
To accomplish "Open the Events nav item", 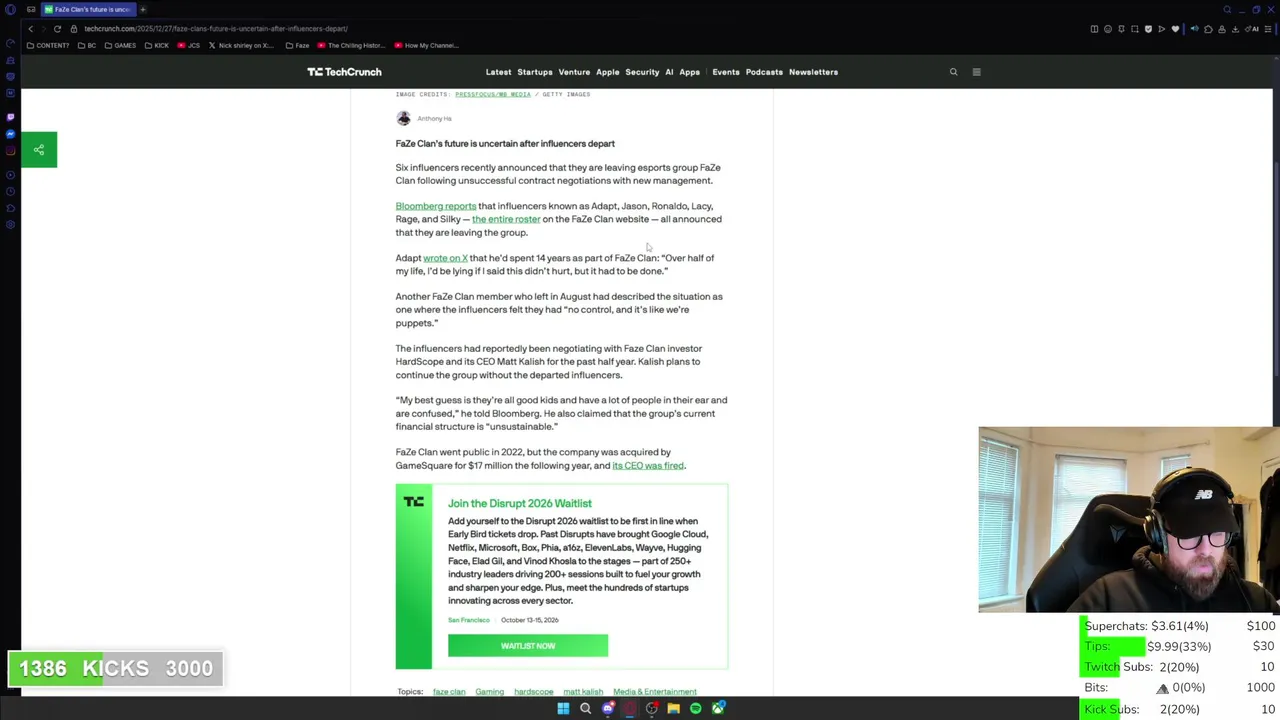I will pyautogui.click(x=725, y=72).
